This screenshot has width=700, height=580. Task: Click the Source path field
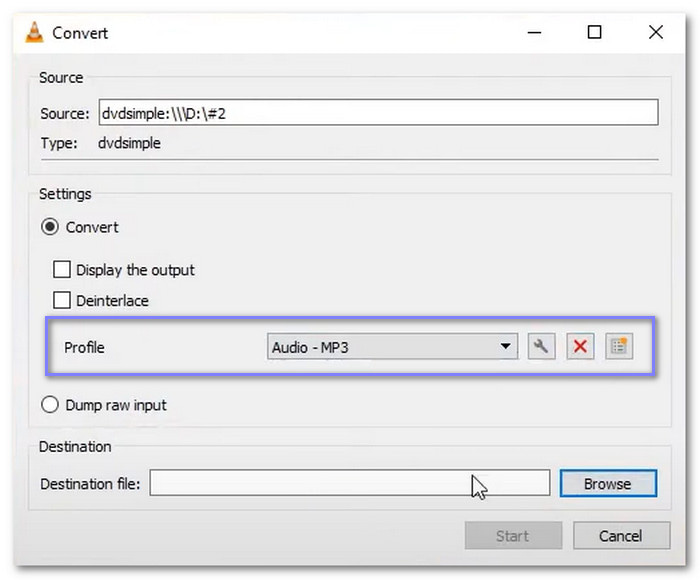click(378, 112)
